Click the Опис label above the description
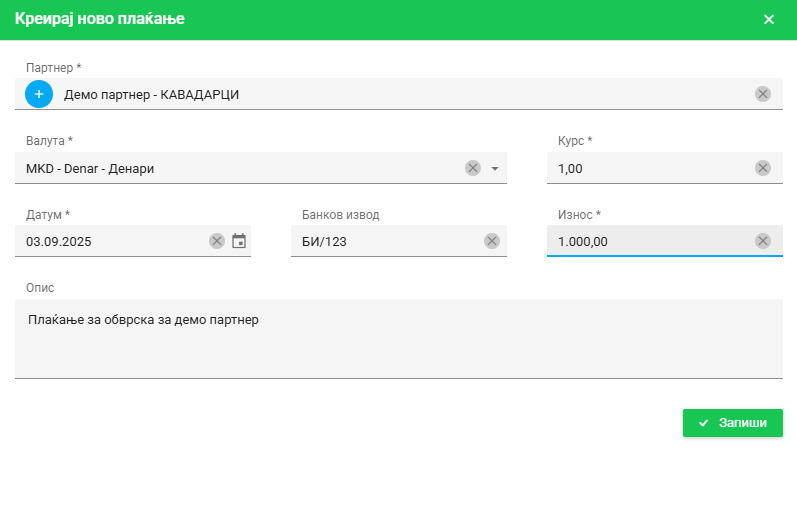797x517 pixels. [40, 288]
